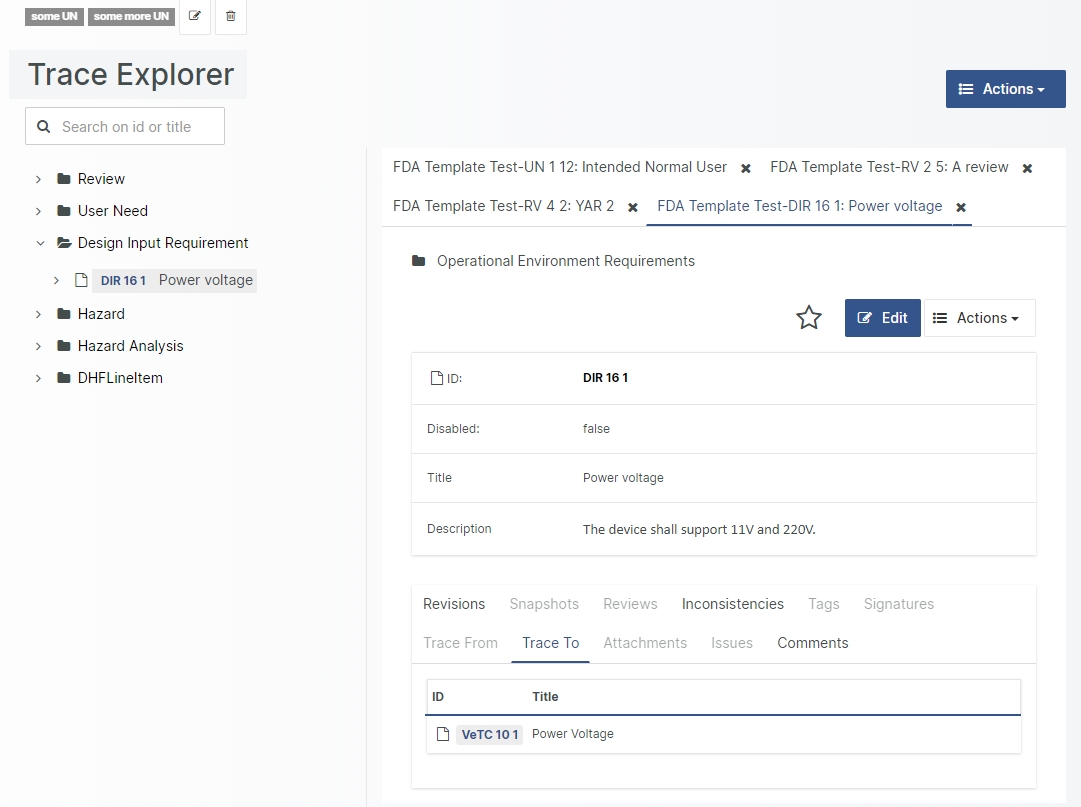Close the 'A review' tab
Image resolution: width=1081 pixels, height=807 pixels.
click(1027, 168)
